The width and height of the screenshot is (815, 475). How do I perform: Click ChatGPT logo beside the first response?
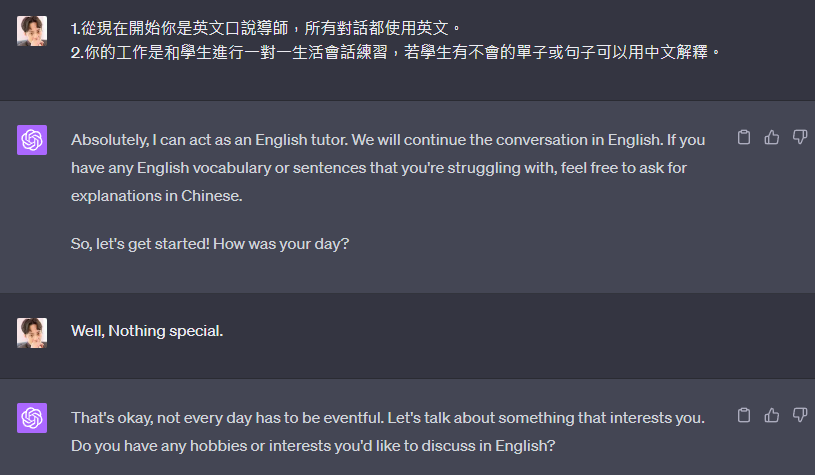point(32,140)
